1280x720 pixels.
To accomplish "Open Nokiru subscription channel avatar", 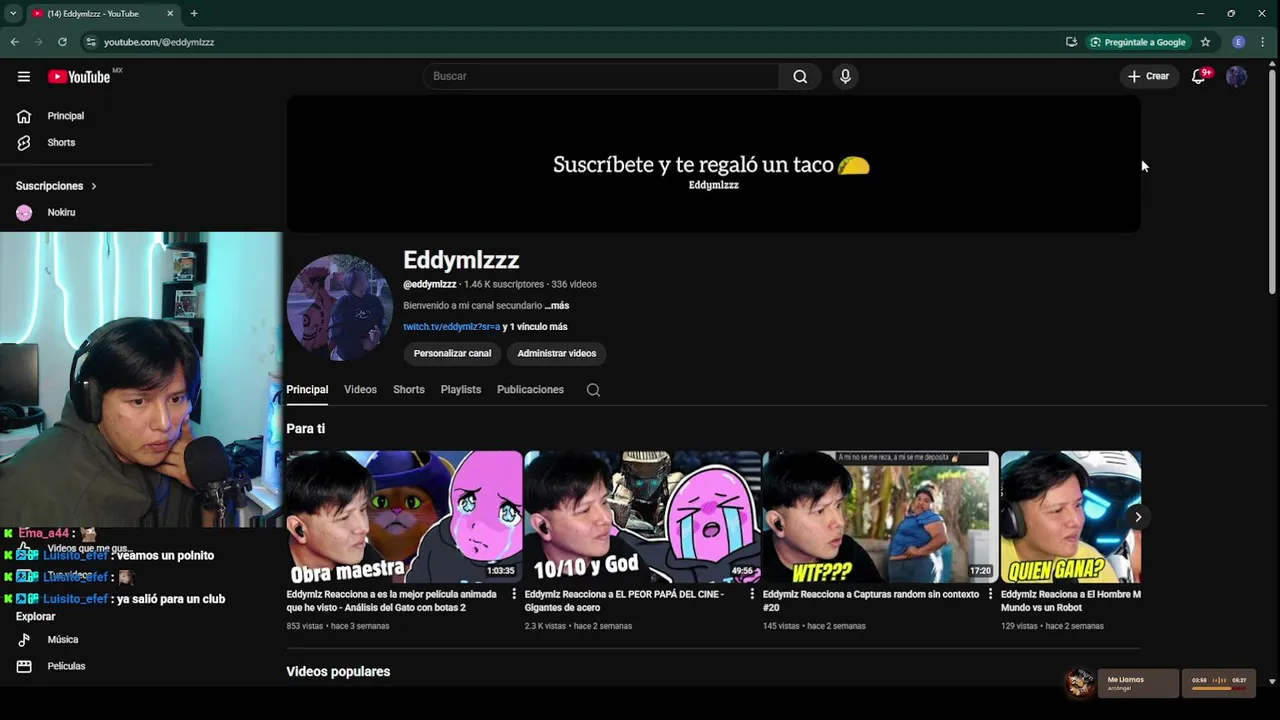I will (24, 212).
